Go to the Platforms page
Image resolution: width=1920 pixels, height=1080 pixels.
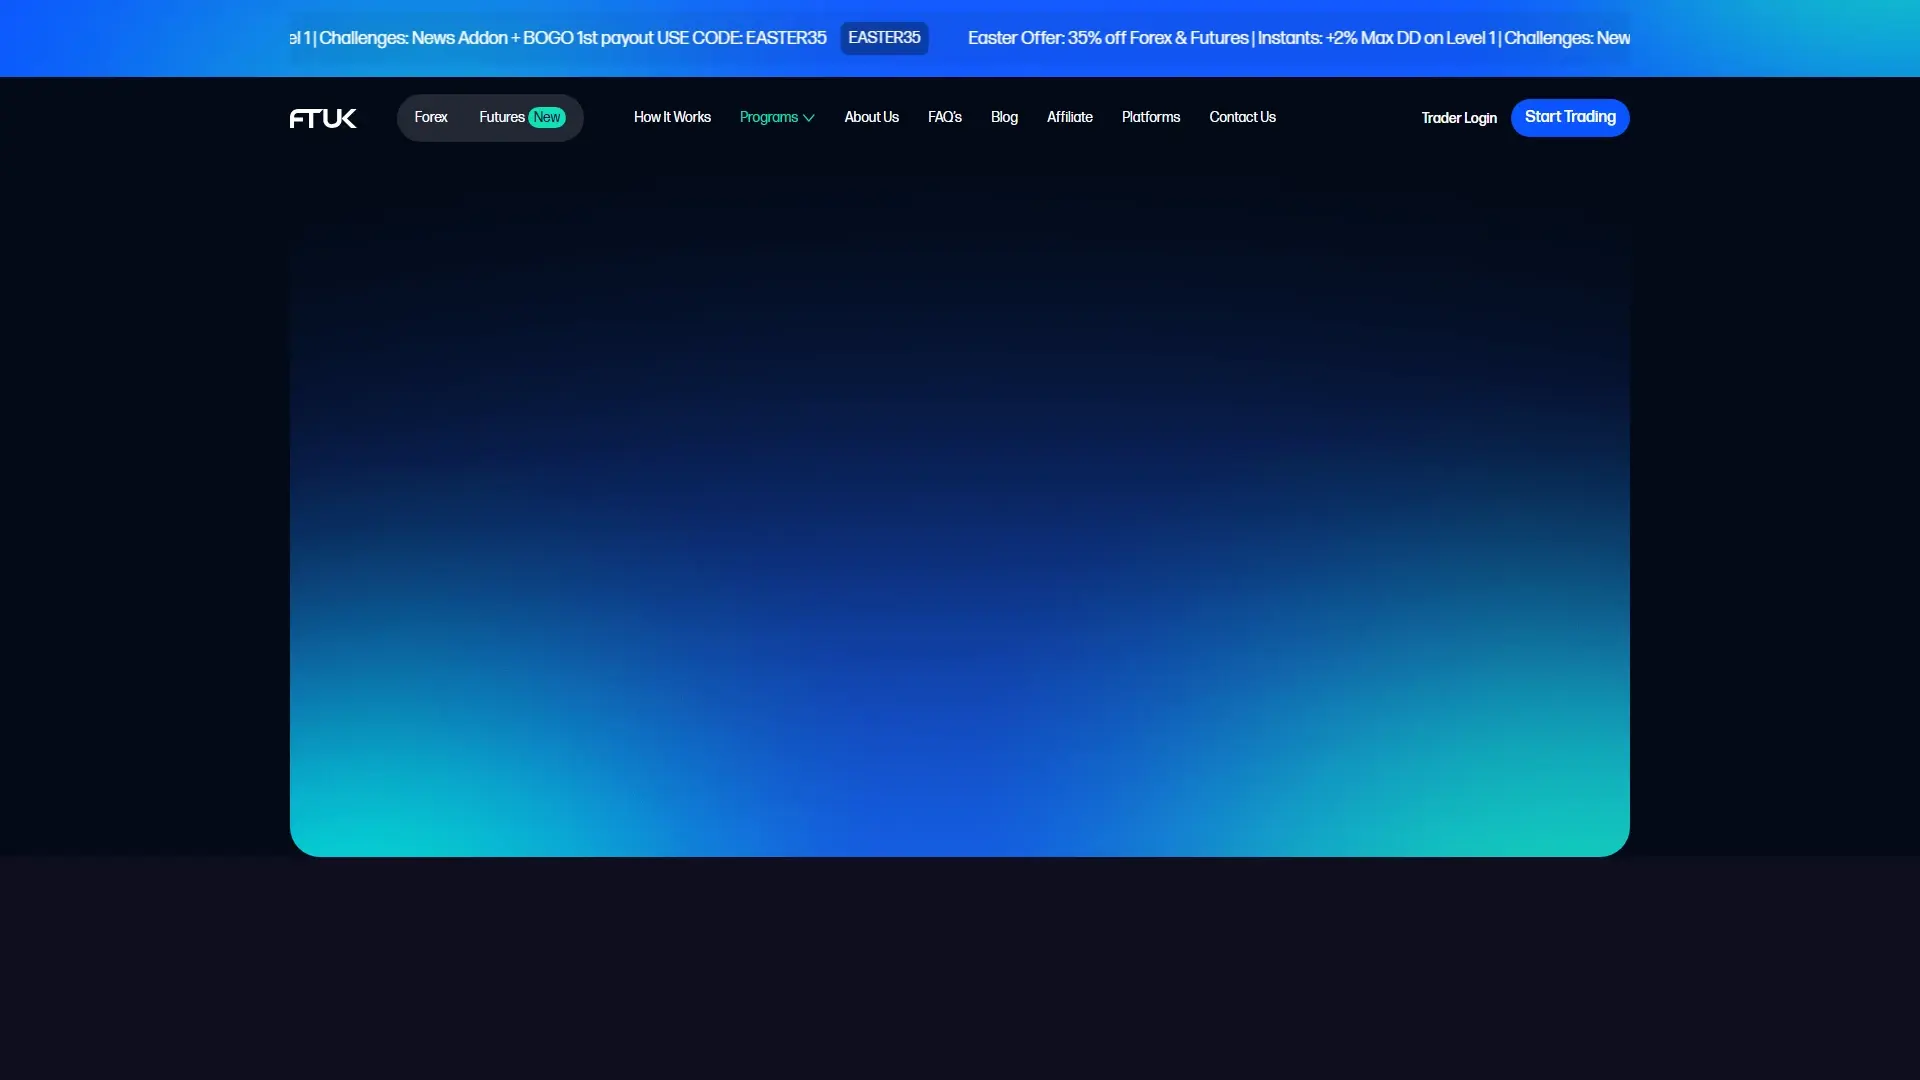click(x=1150, y=117)
